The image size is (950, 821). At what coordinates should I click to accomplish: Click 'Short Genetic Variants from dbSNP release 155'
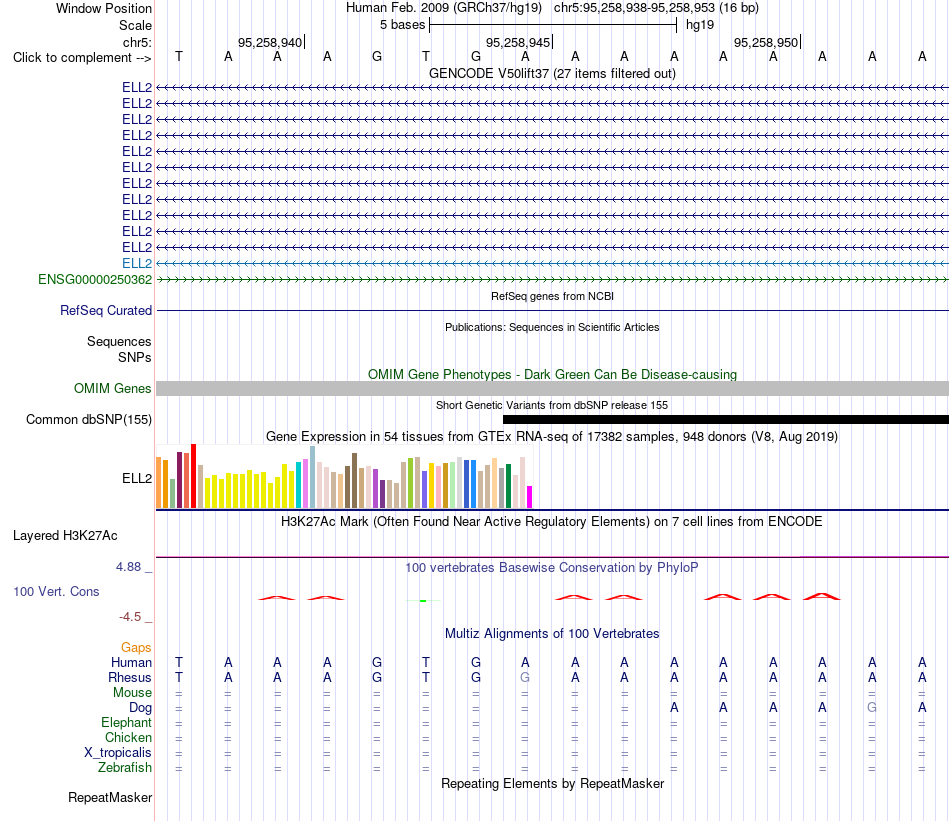(x=552, y=405)
